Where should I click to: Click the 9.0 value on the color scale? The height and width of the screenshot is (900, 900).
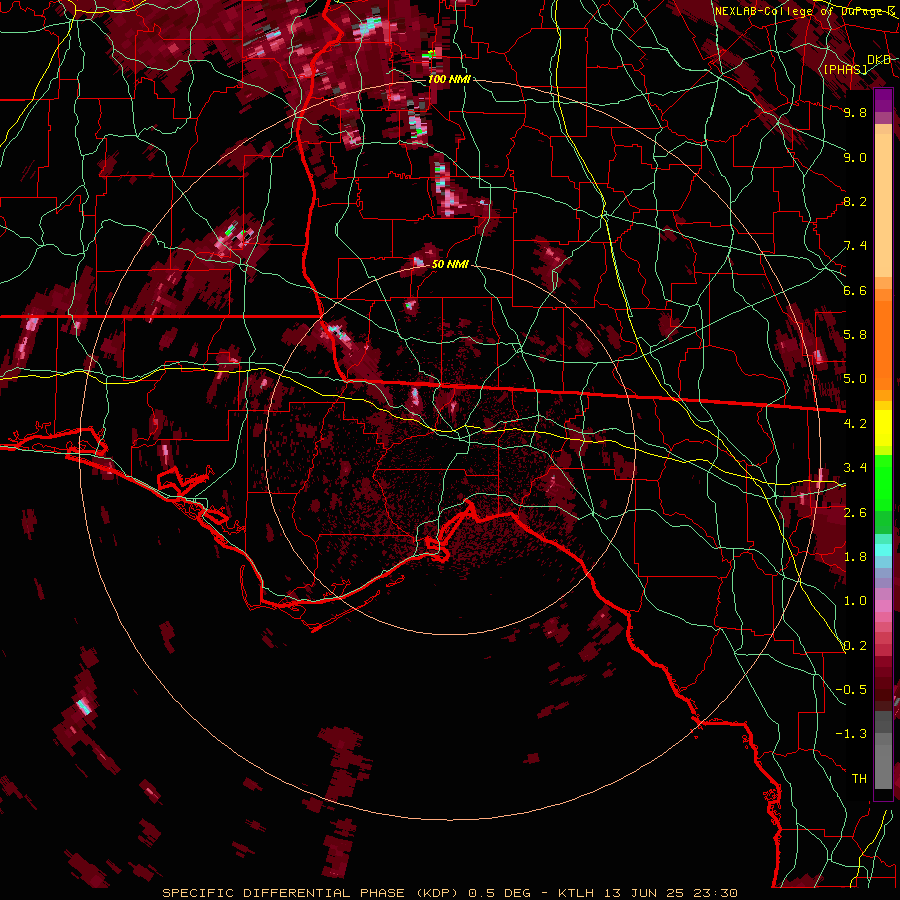click(x=855, y=157)
